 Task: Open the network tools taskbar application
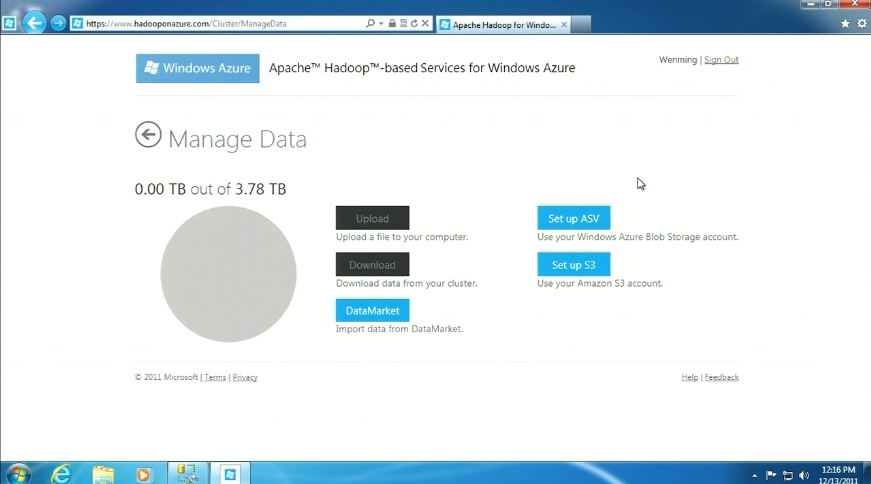(x=187, y=473)
